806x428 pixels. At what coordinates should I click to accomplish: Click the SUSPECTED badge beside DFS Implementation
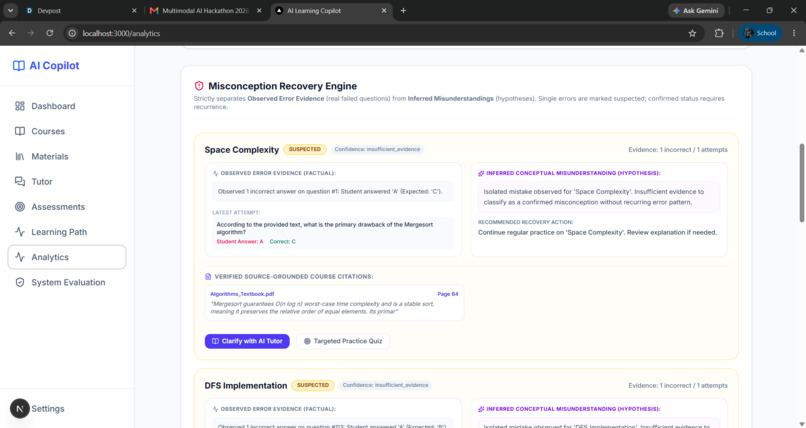(313, 385)
